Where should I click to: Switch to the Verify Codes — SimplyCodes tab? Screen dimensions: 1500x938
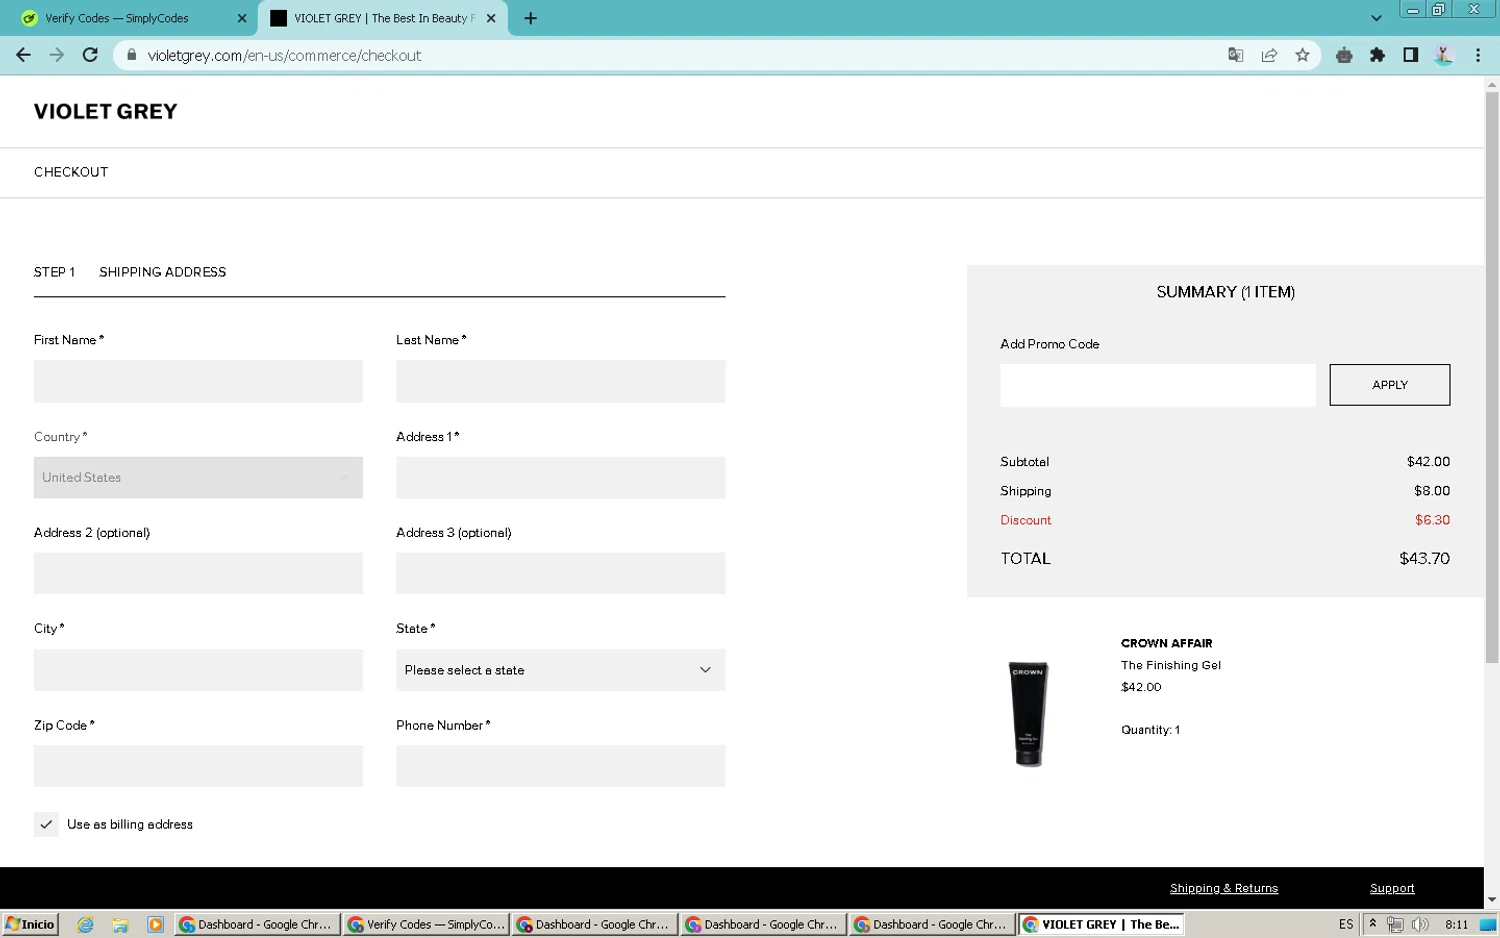(134, 18)
